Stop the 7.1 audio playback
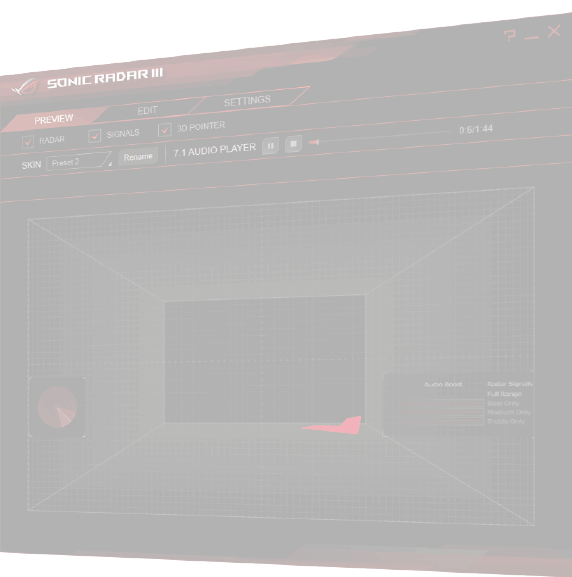572x577 pixels. tap(293, 144)
